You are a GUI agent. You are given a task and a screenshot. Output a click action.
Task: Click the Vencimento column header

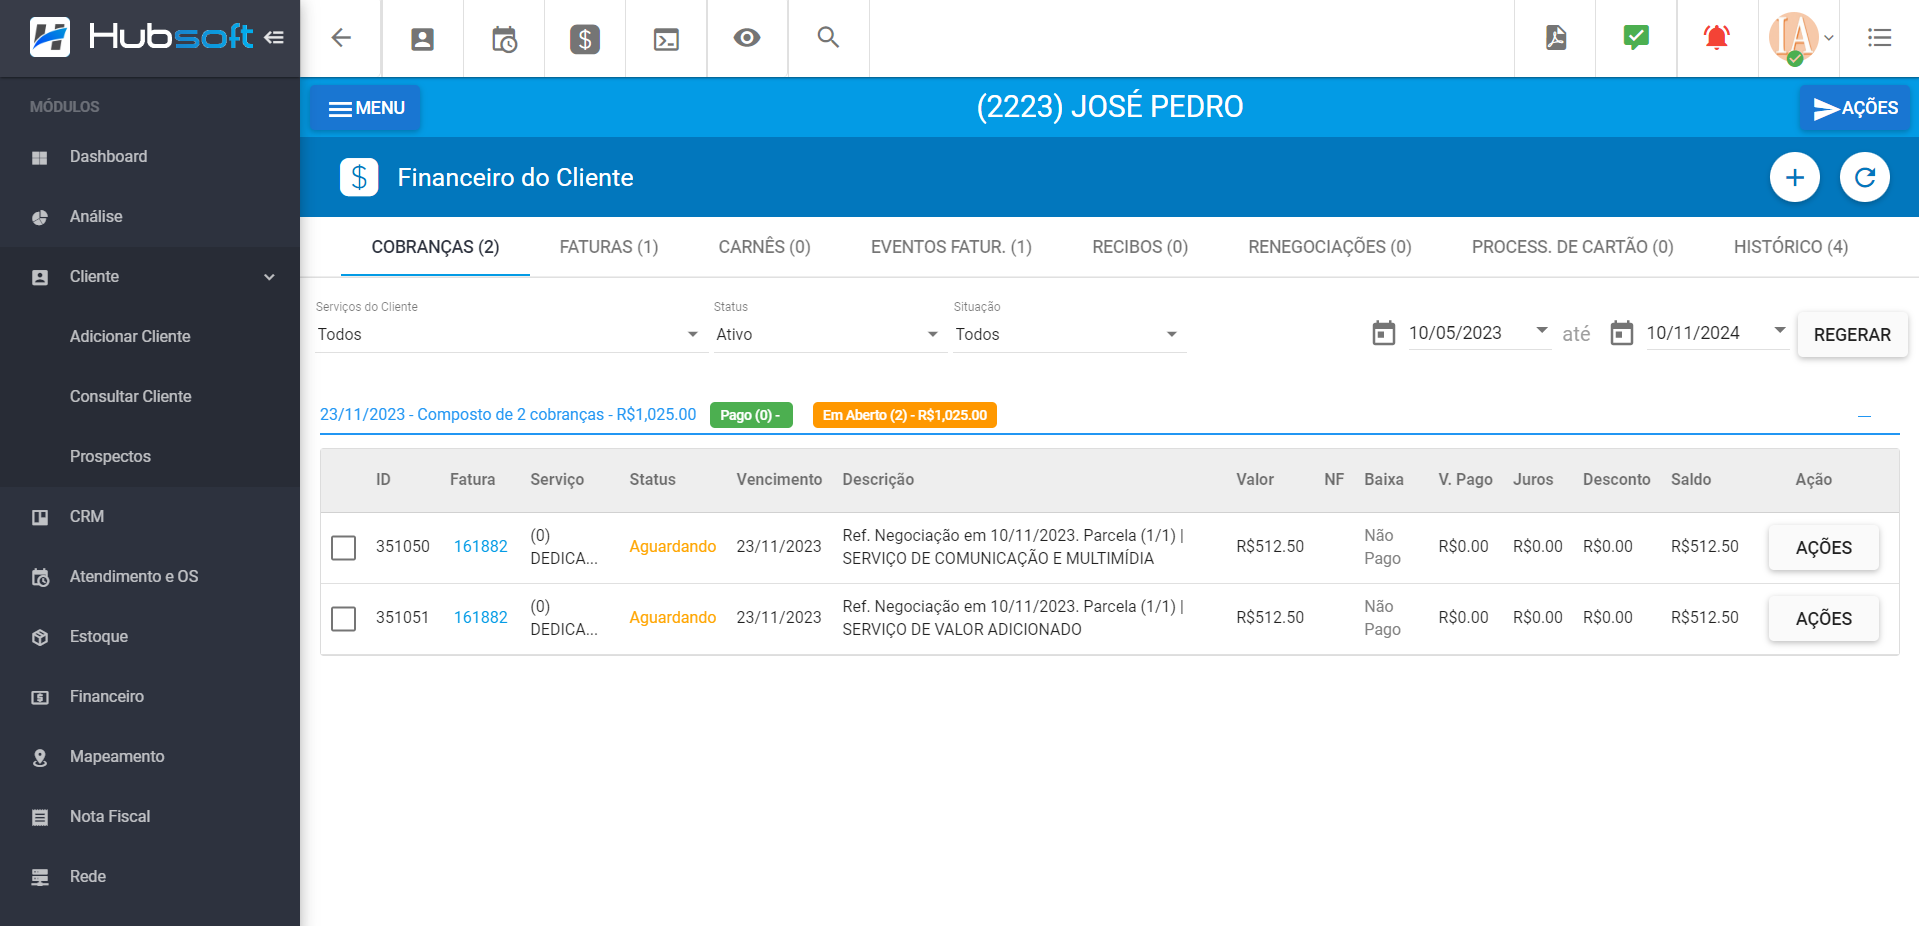click(x=779, y=480)
